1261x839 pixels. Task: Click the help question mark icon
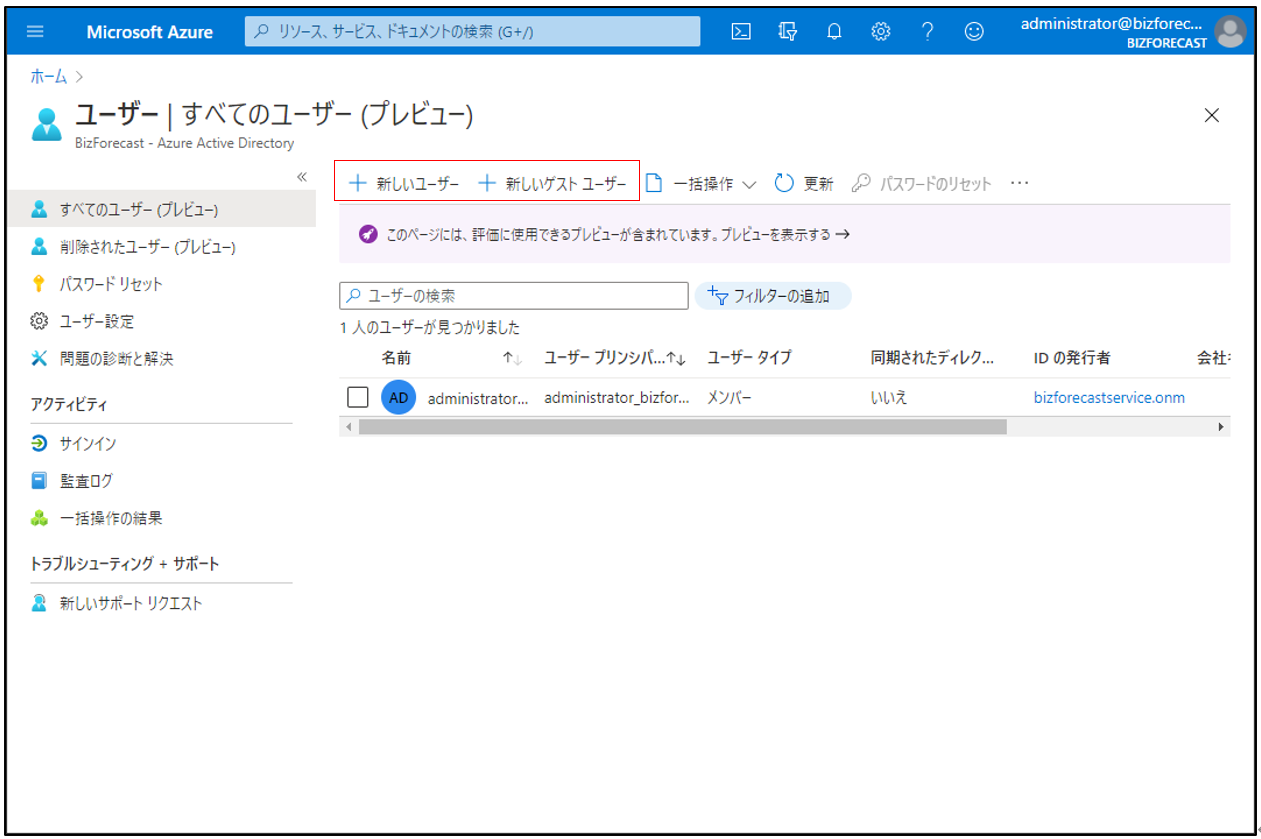coord(927,32)
